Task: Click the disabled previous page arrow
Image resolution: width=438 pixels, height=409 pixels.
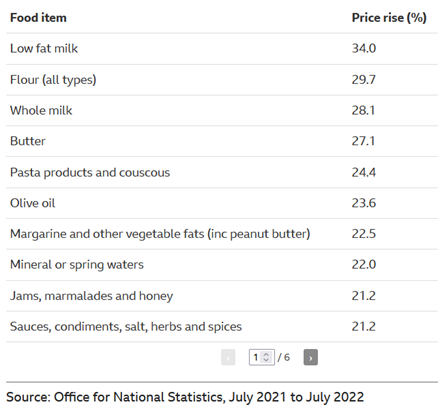Action: [228, 358]
